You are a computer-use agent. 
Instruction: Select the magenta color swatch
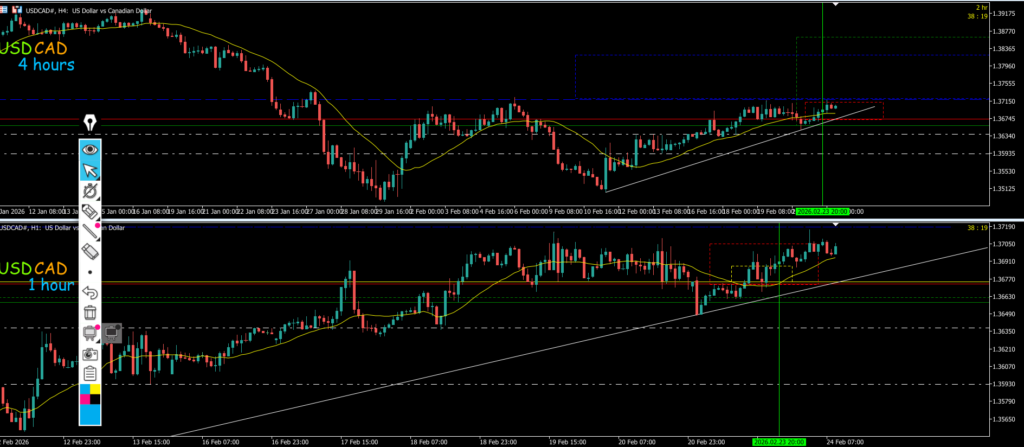click(85, 400)
